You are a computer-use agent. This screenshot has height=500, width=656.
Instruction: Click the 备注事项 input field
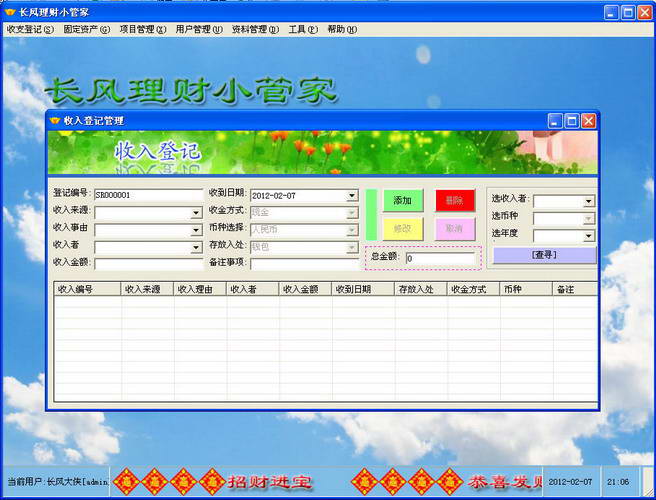click(303, 263)
